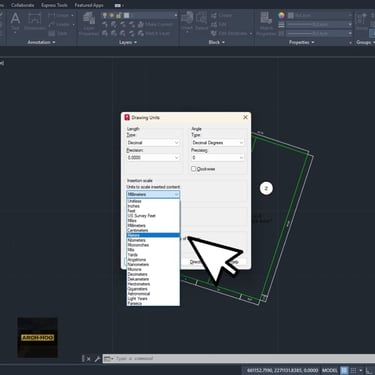Expand the Block panel
This screenshot has height=375, width=375.
[216, 42]
